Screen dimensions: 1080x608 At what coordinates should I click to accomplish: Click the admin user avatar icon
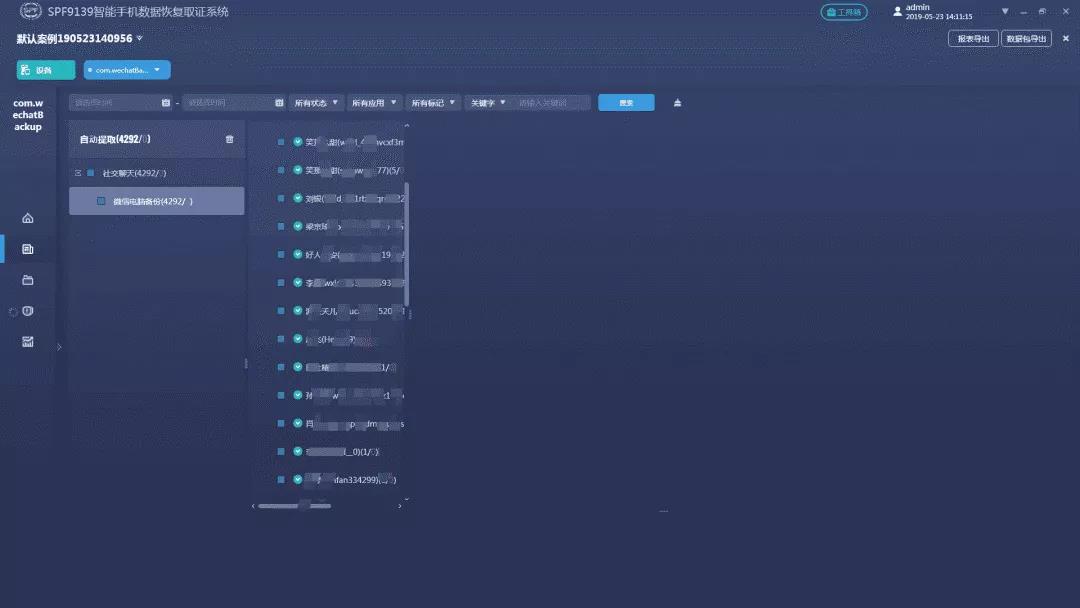click(897, 12)
